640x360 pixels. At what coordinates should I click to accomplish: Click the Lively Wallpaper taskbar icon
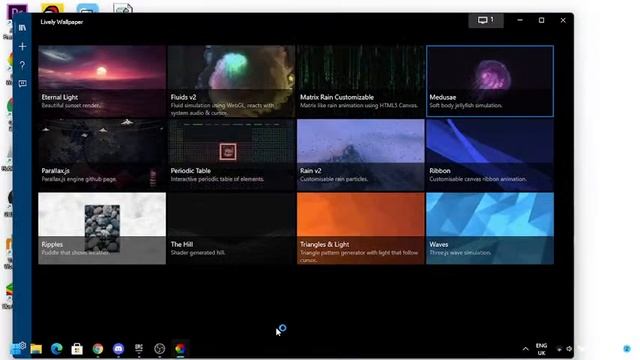tap(180, 349)
